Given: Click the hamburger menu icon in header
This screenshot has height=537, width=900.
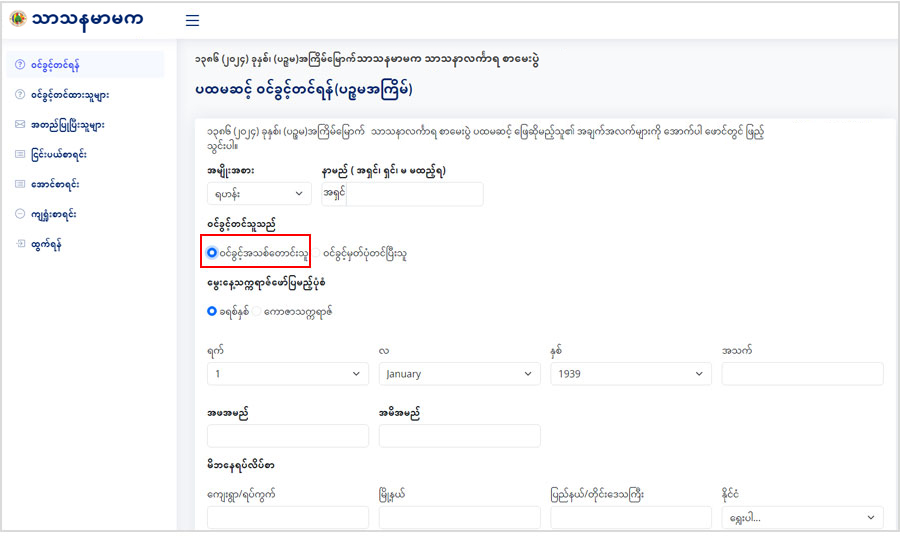Looking at the screenshot, I should click(192, 20).
